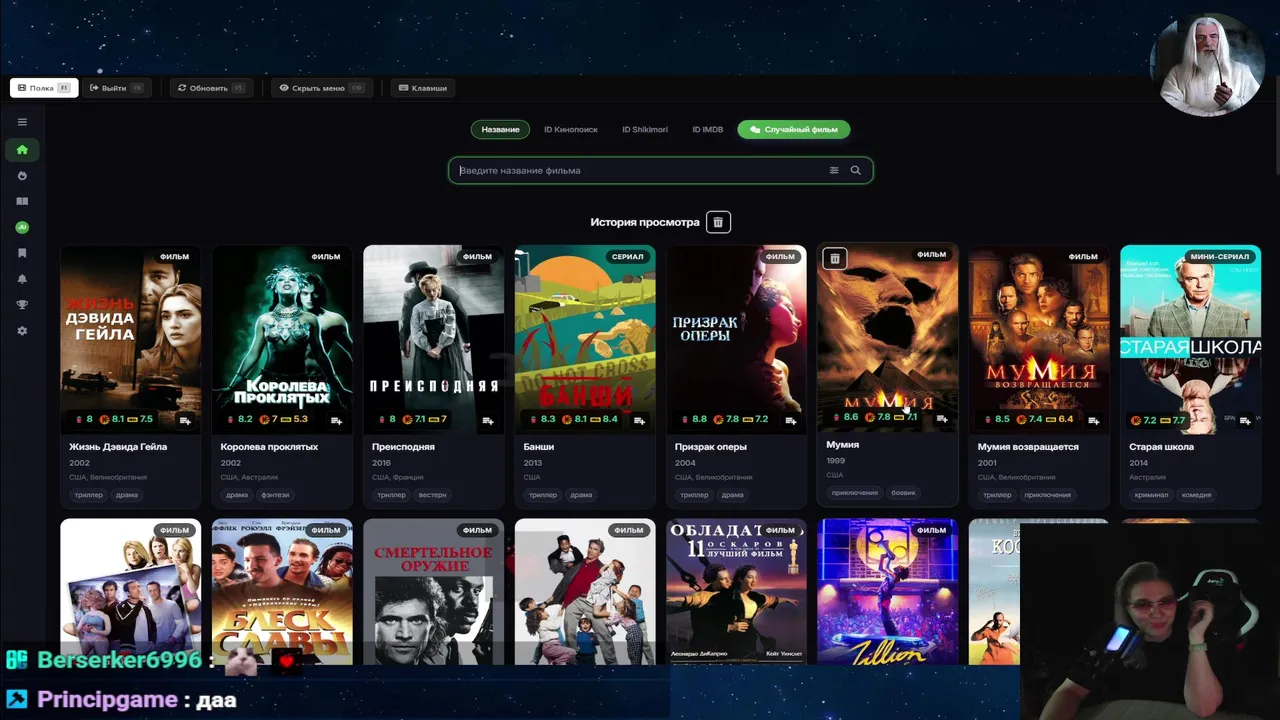Select криминал tag on Старая школа
The image size is (1280, 720).
(x=1150, y=495)
